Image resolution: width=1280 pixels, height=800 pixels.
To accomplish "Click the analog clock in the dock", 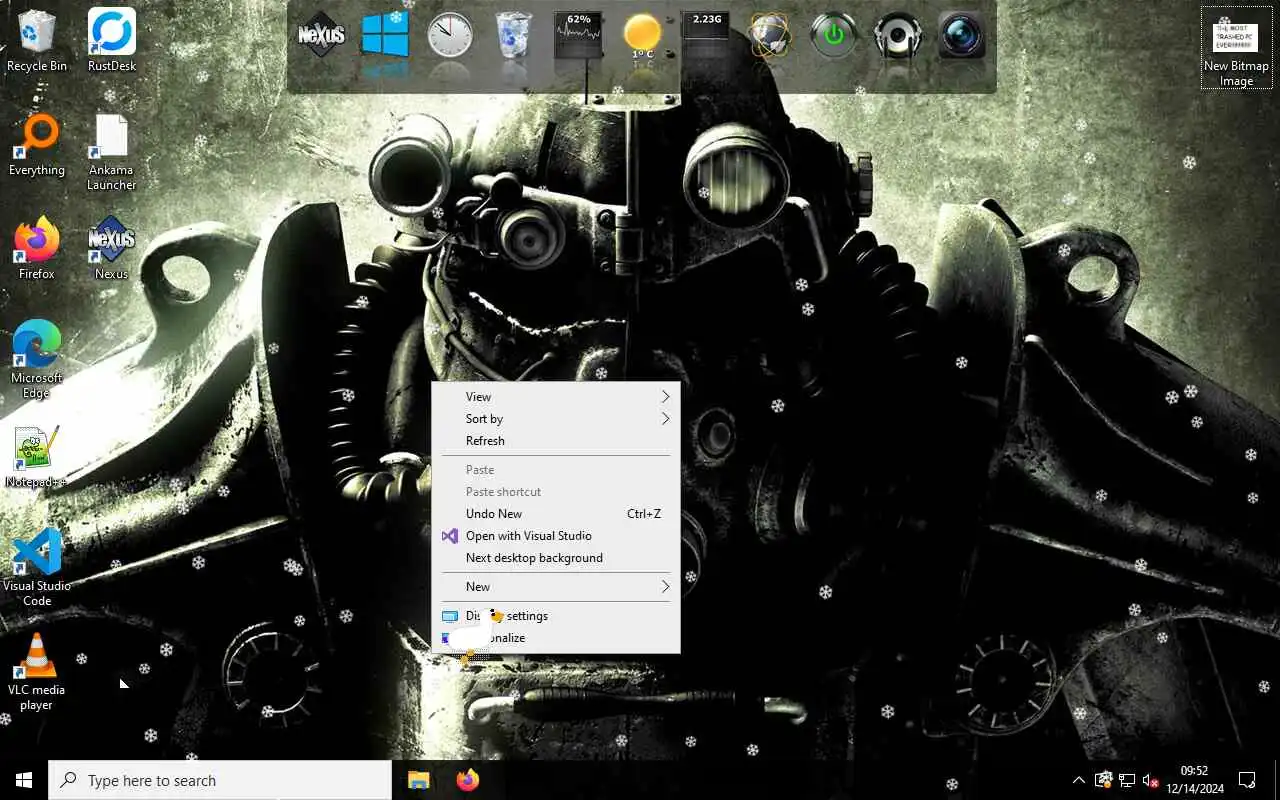I will 449,36.
